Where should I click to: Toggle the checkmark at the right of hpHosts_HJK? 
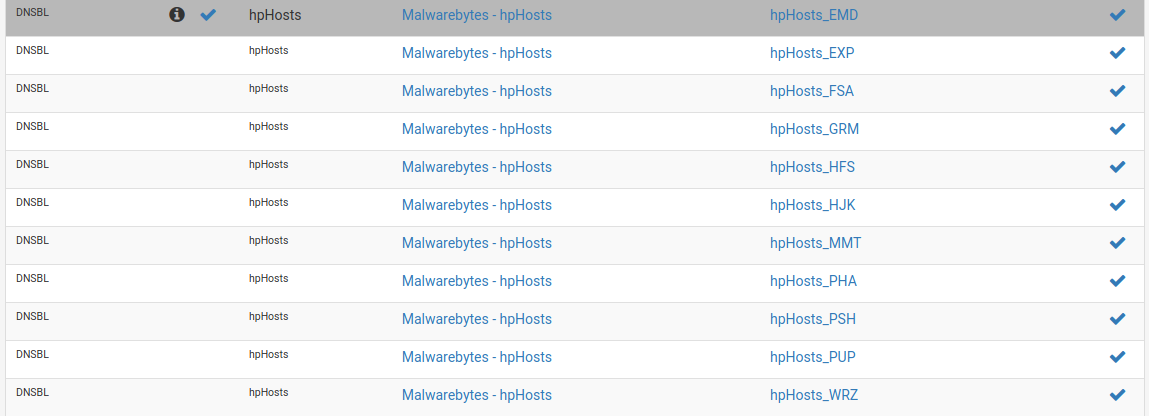1117,205
